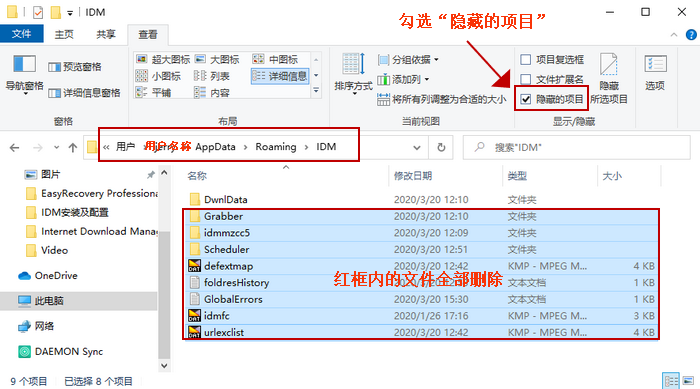Click the New folder quick access icon
This screenshot has width=700, height=389.
(x=55, y=12)
